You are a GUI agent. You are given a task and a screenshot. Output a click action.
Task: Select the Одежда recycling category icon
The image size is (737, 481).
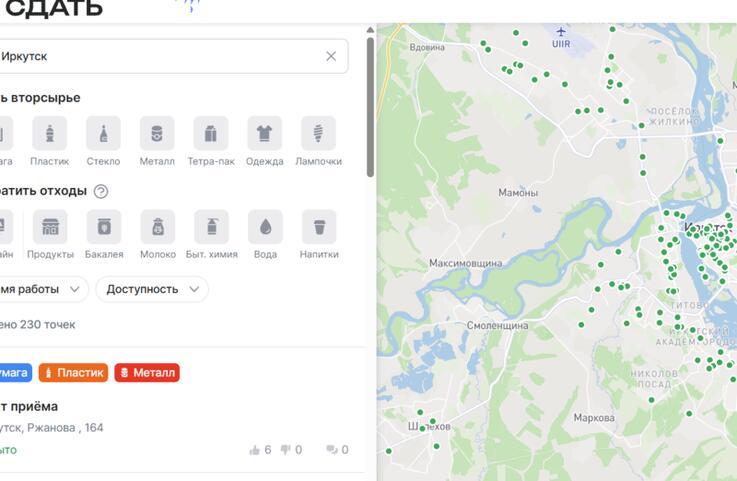(x=265, y=134)
